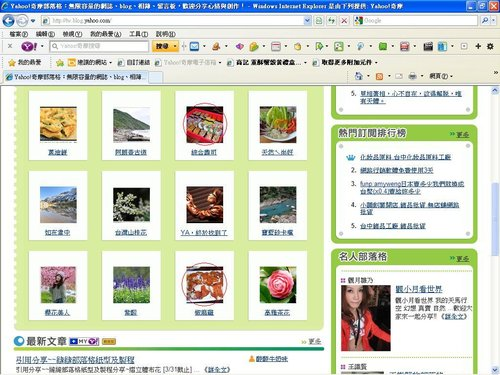Click the vertical scrollbar up arrow
Screen dimensions: 500x375
click(495, 90)
